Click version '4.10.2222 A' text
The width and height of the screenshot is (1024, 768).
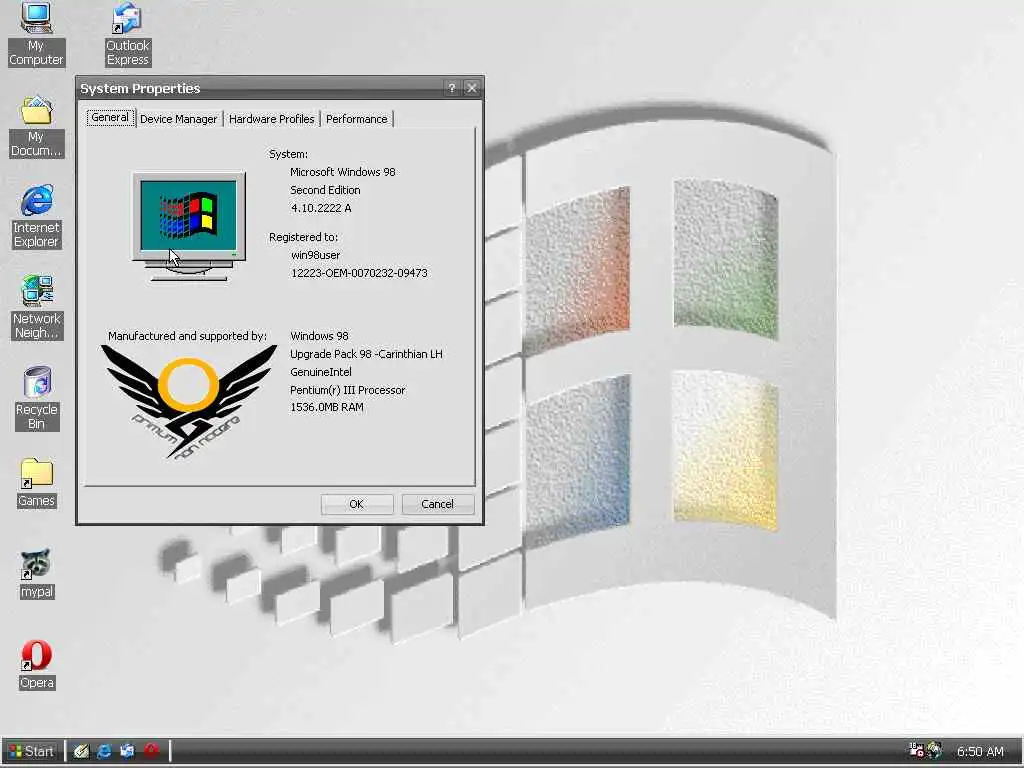pos(321,208)
